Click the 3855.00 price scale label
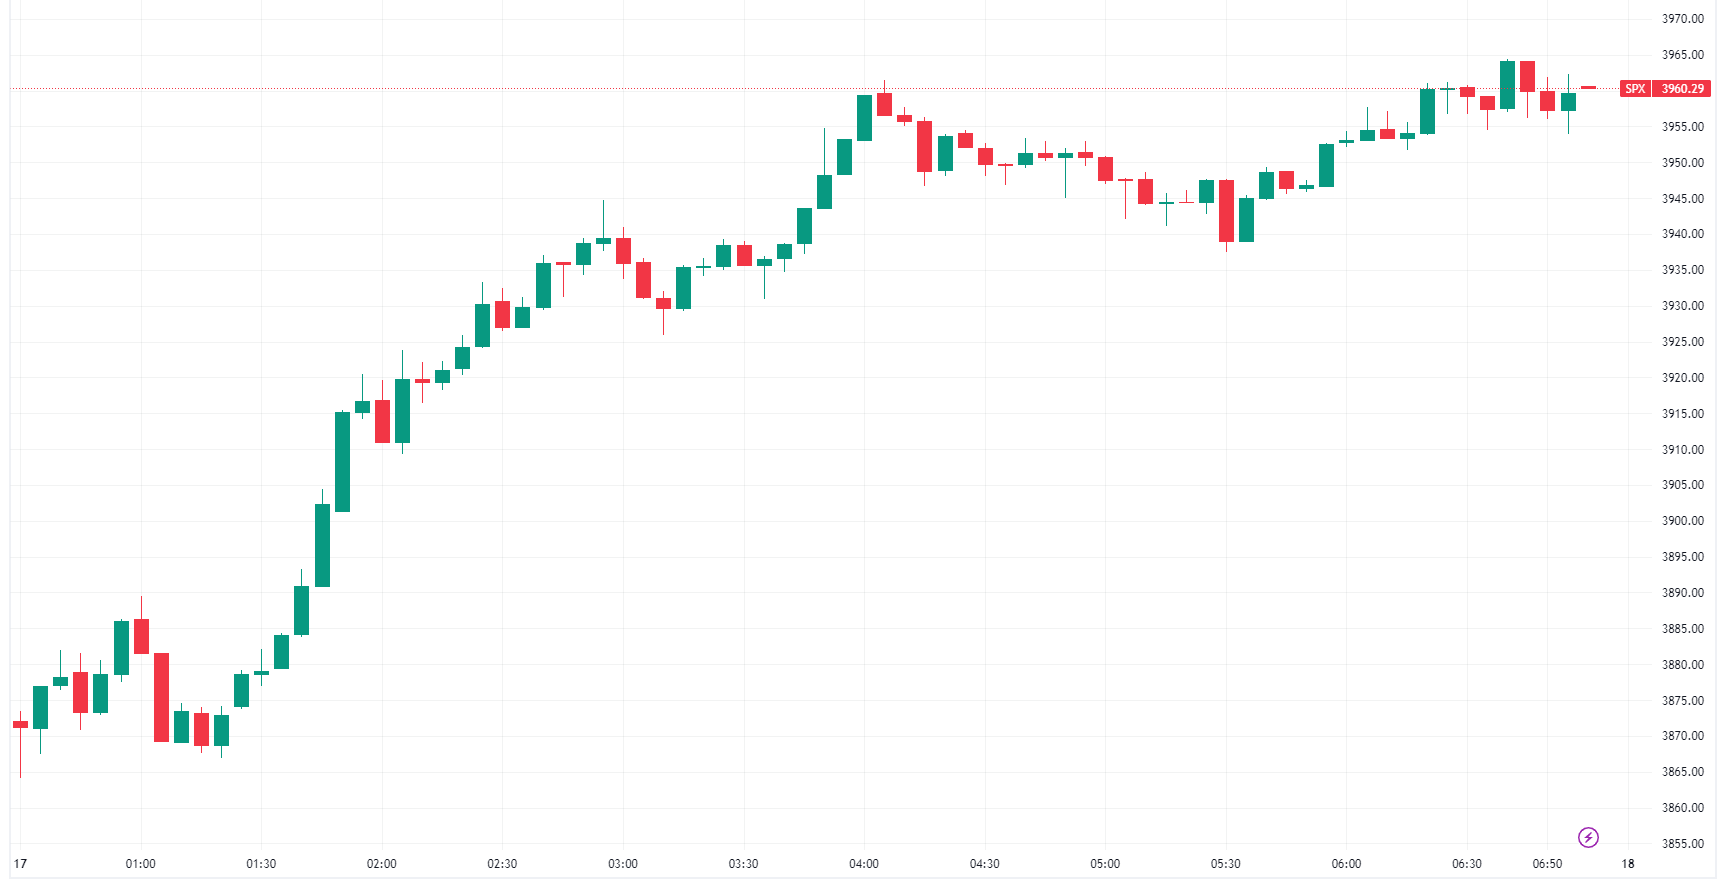The width and height of the screenshot is (1726, 881). click(1683, 844)
